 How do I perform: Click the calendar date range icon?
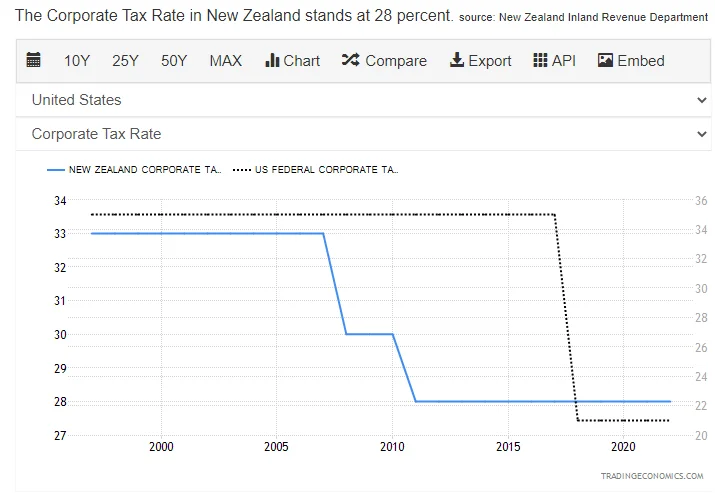pos(34,60)
